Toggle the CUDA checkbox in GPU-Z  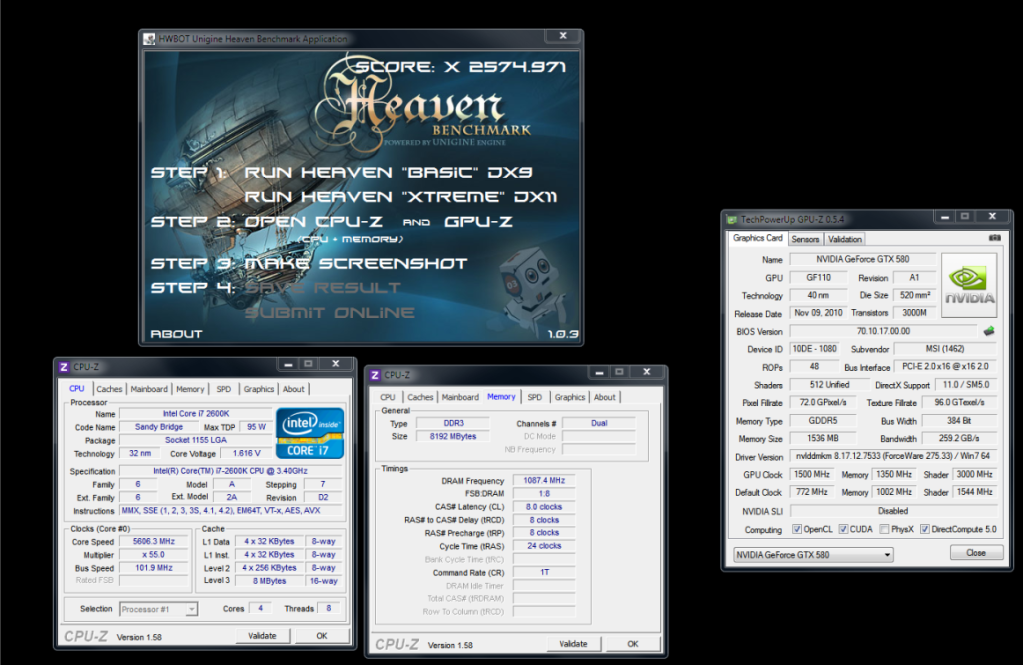pos(843,529)
